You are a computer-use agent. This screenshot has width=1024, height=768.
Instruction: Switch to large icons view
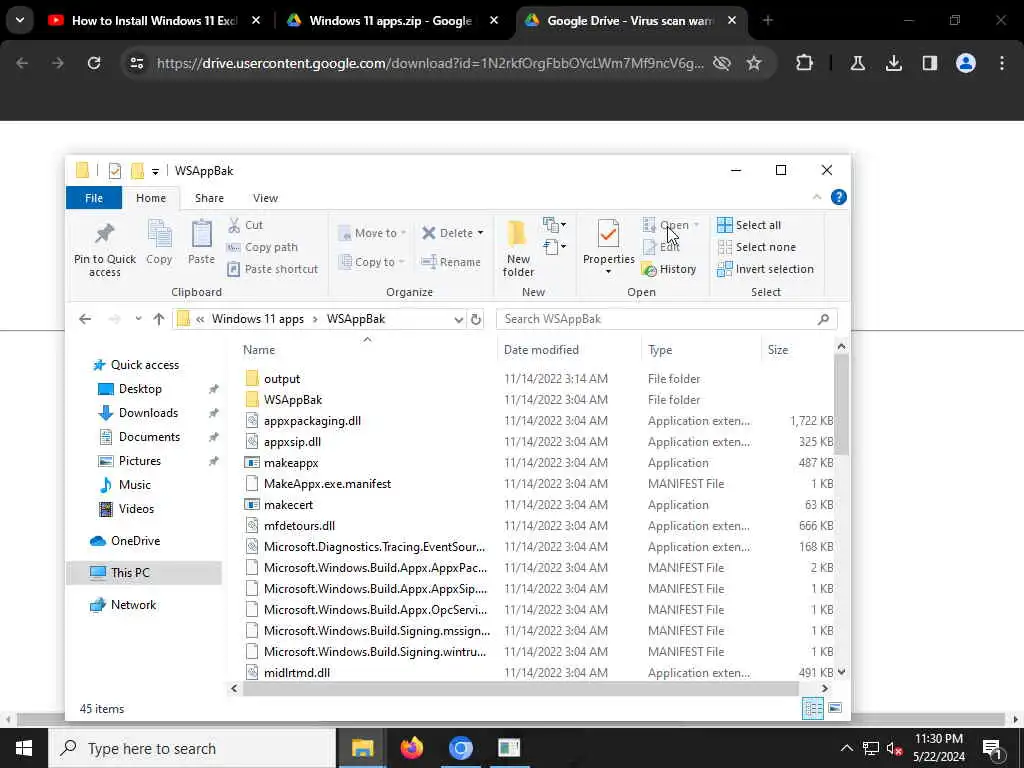click(835, 708)
